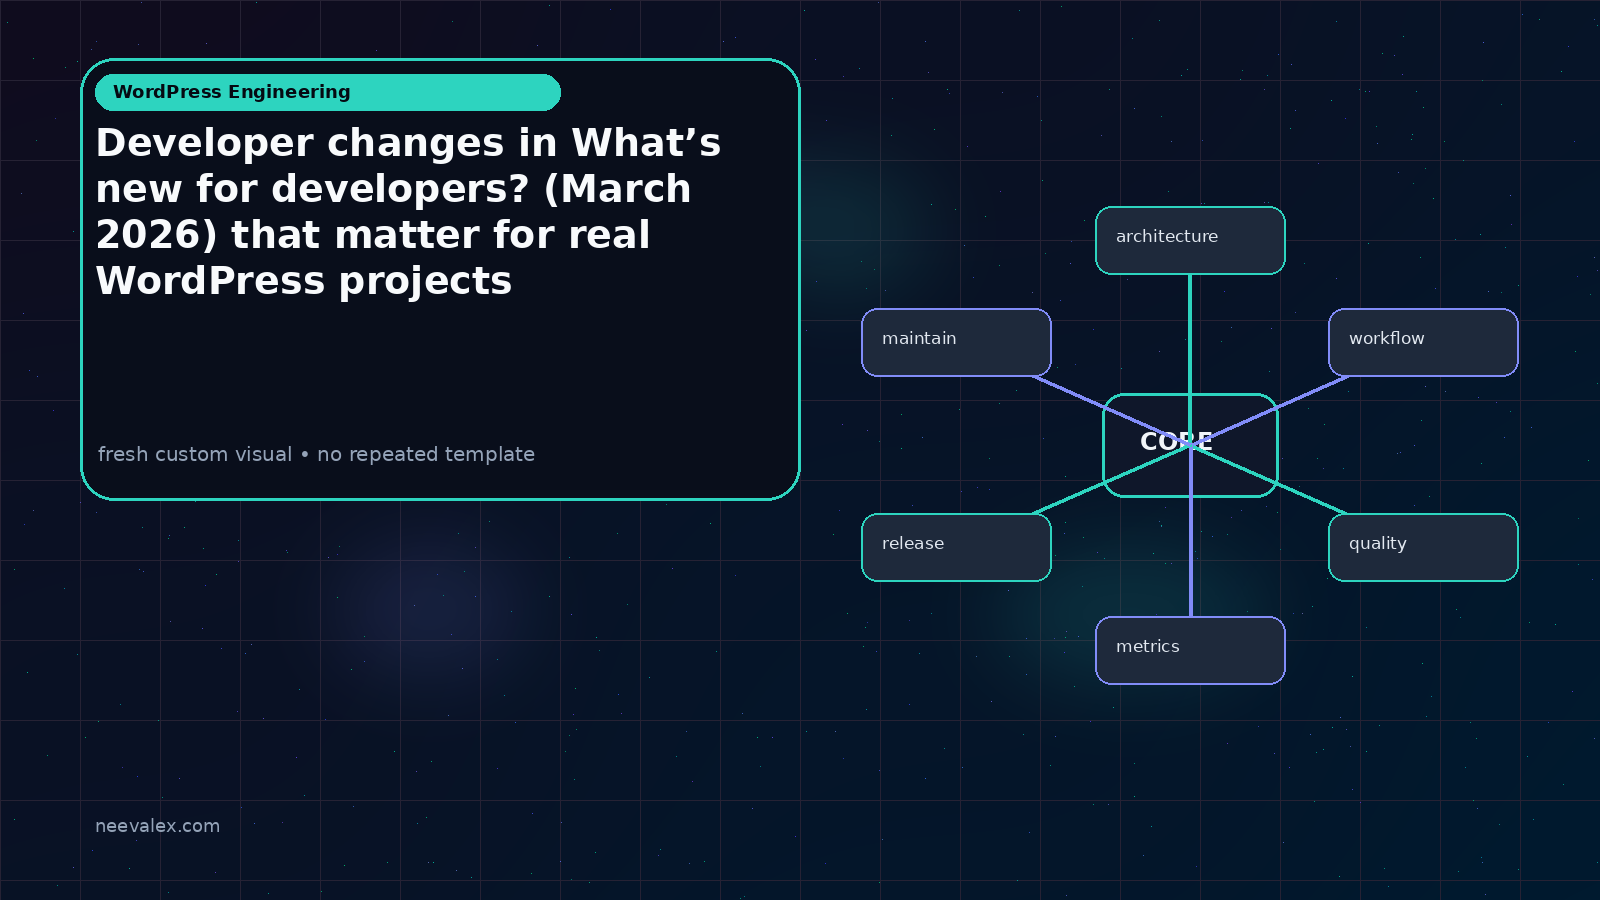Click the central CORE node
Image resolution: width=1600 pixels, height=900 pixels.
(x=1190, y=445)
